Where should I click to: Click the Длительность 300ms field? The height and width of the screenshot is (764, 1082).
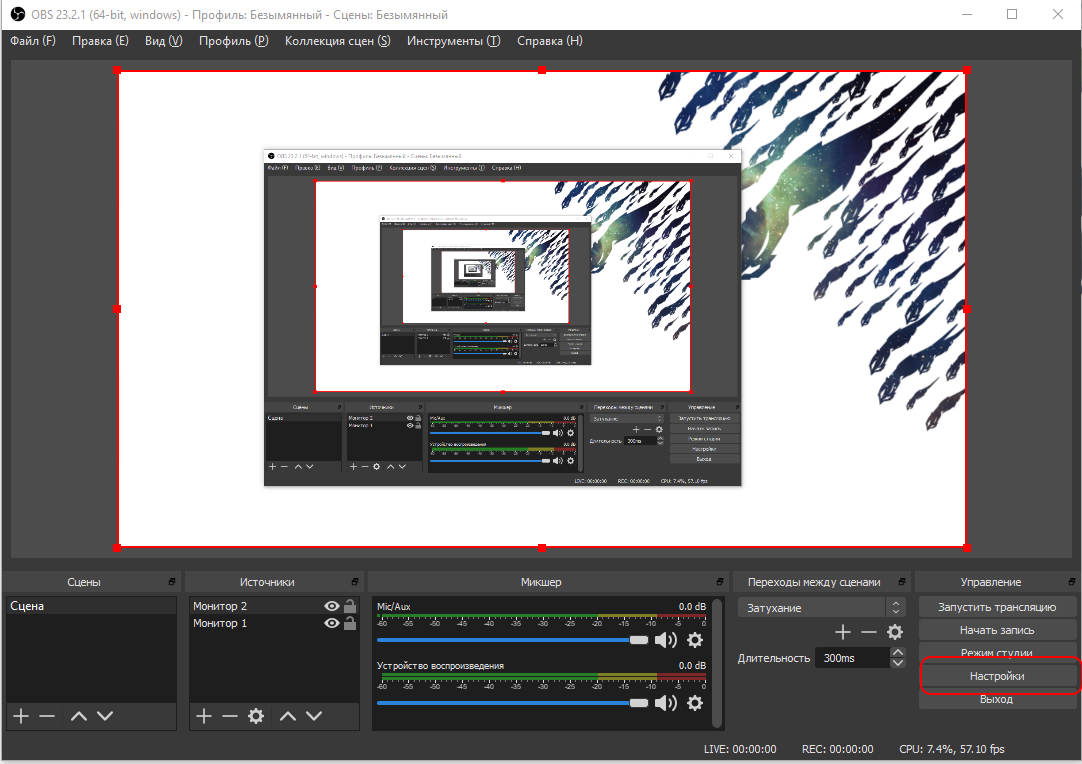coord(852,658)
